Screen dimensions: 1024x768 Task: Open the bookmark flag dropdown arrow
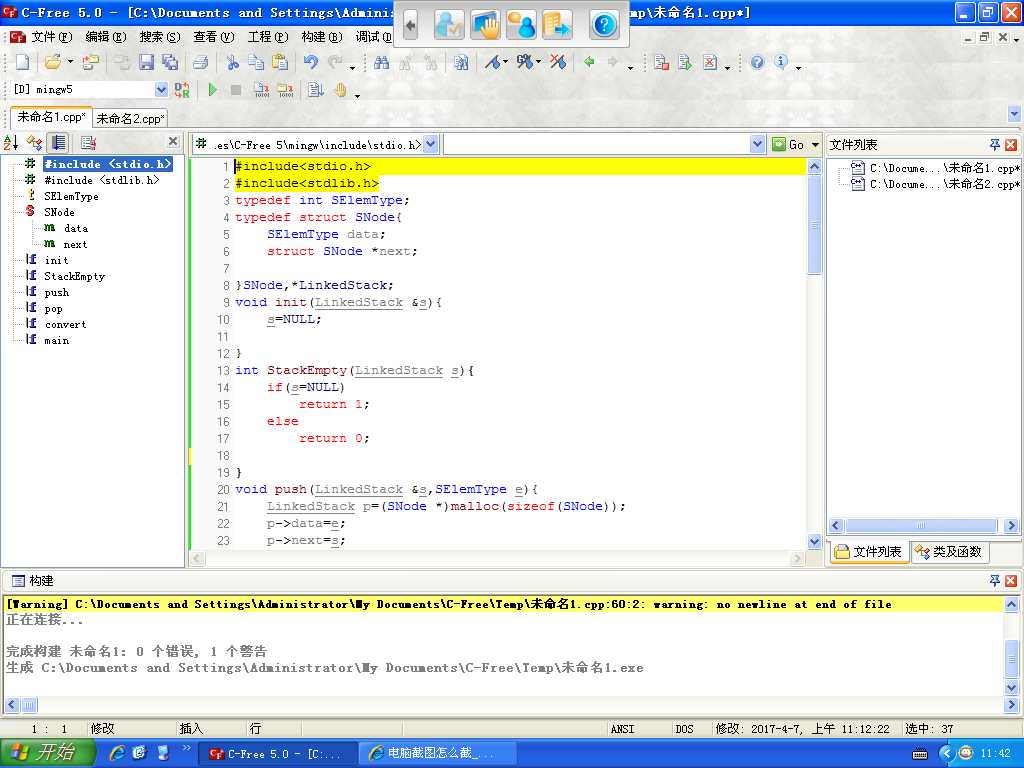[506, 62]
